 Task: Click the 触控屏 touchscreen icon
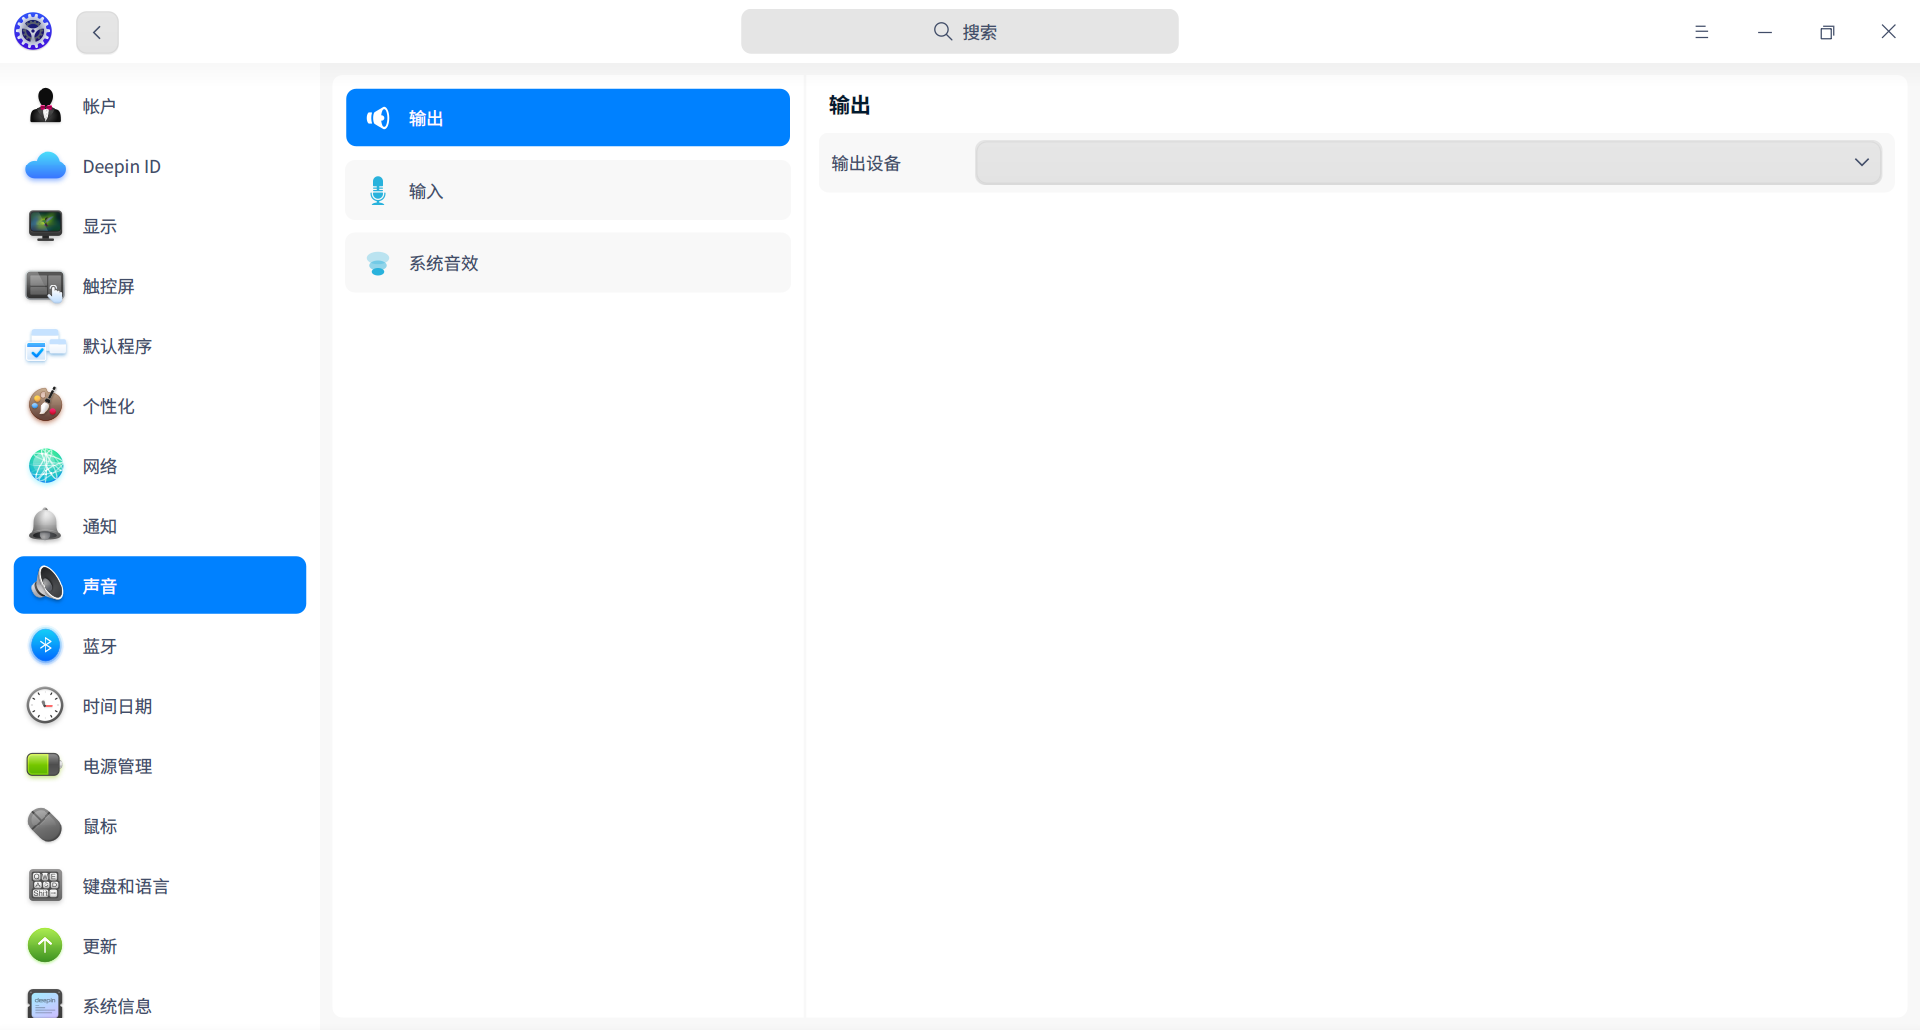click(x=45, y=286)
